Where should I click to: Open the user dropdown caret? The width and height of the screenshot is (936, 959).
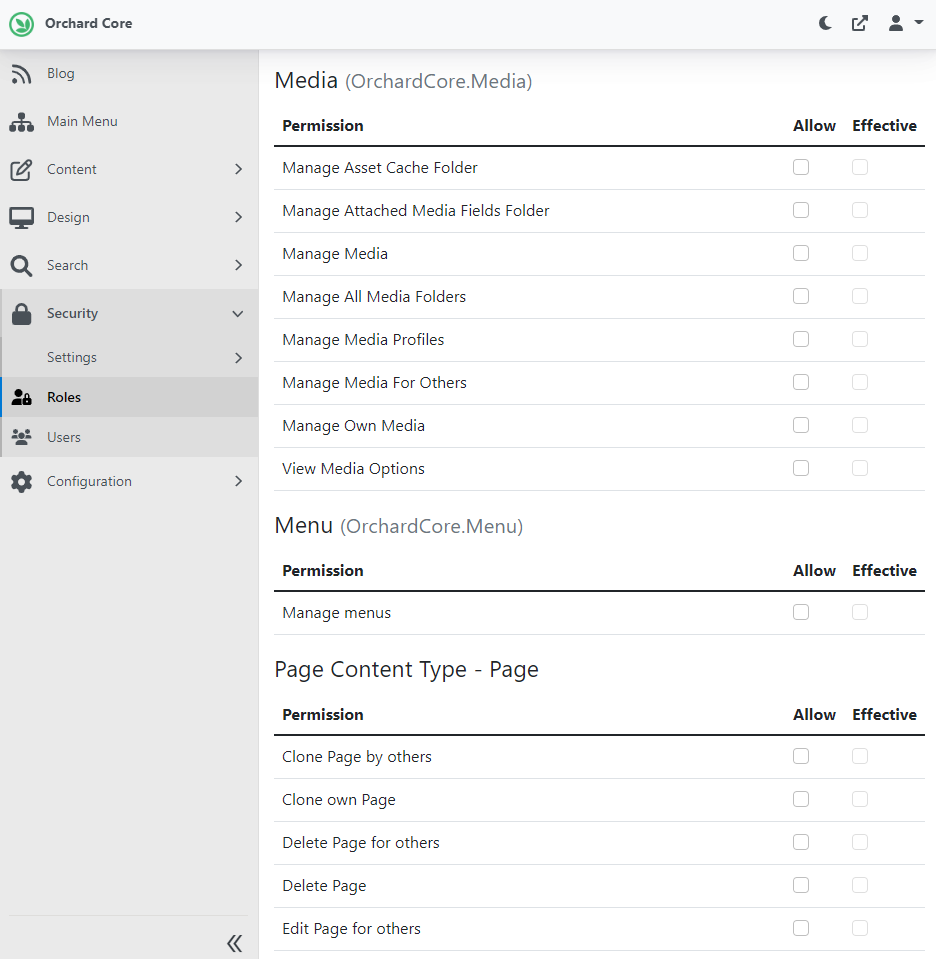point(918,23)
